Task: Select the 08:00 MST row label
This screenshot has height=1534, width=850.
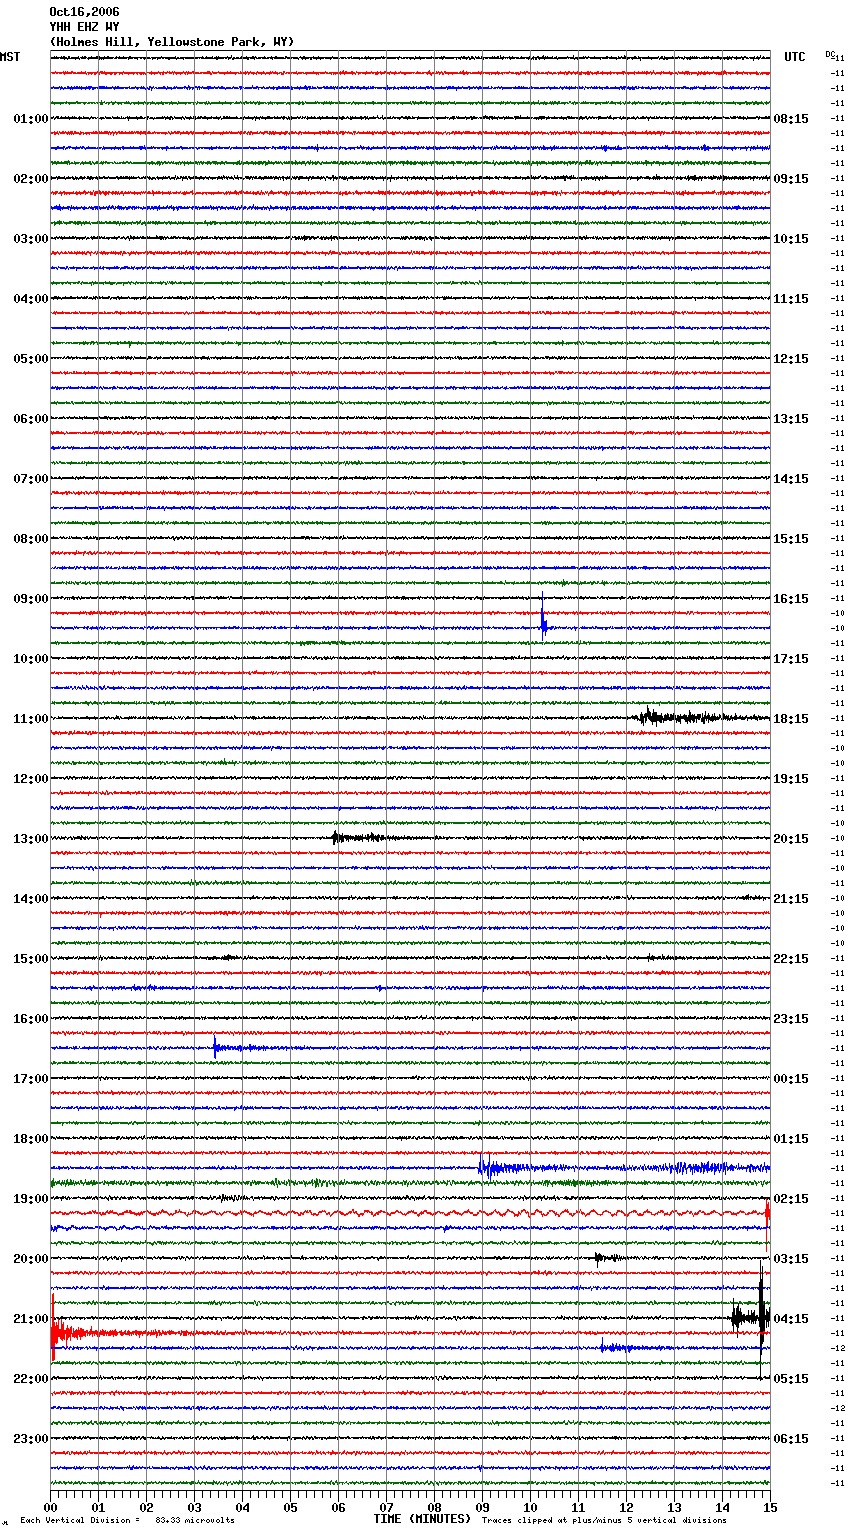Action: pos(31,539)
